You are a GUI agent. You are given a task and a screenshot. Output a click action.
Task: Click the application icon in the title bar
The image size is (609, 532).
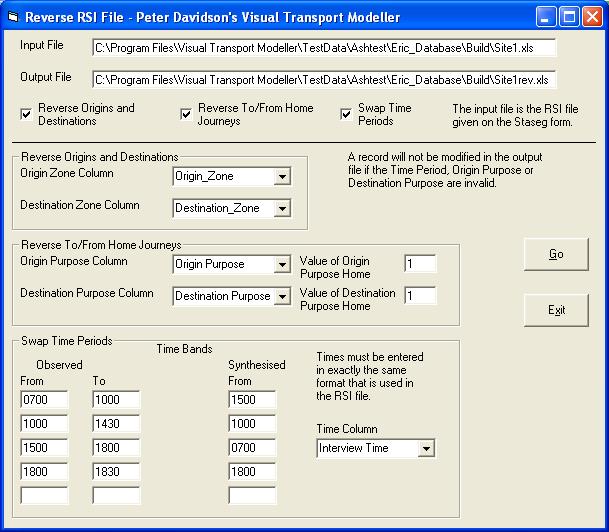pyautogui.click(x=14, y=17)
